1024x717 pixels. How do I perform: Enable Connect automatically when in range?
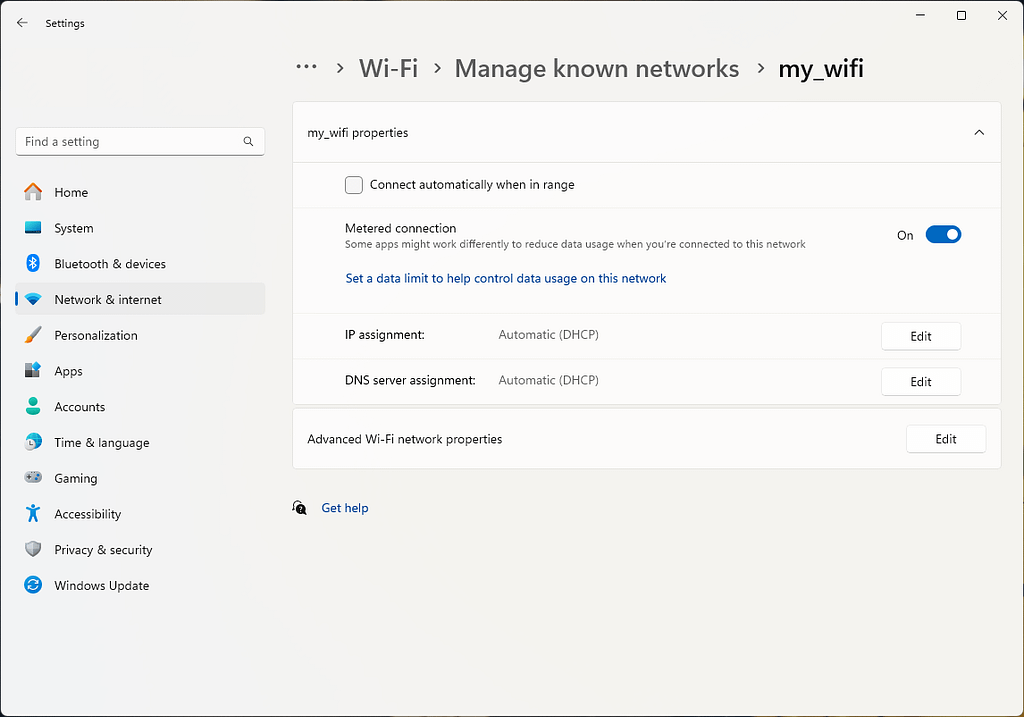point(353,184)
